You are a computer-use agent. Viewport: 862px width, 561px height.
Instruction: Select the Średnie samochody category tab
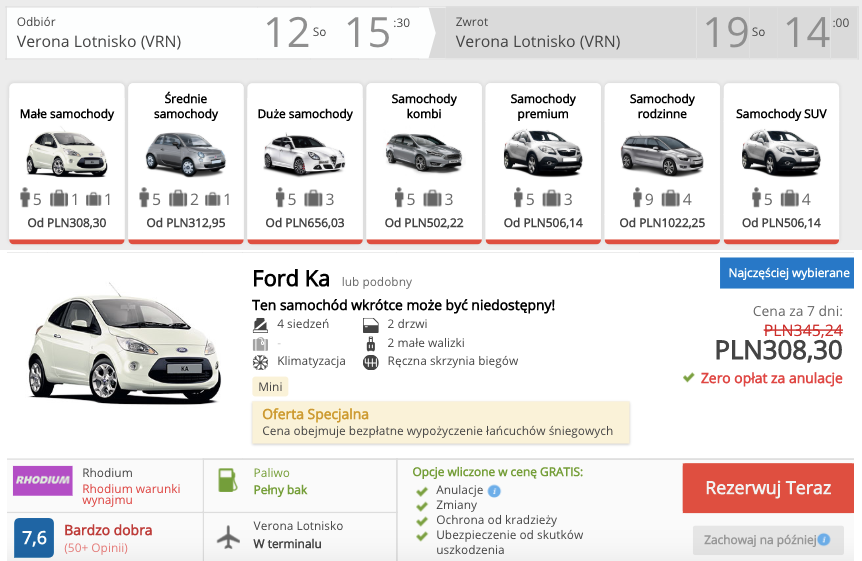point(186,163)
